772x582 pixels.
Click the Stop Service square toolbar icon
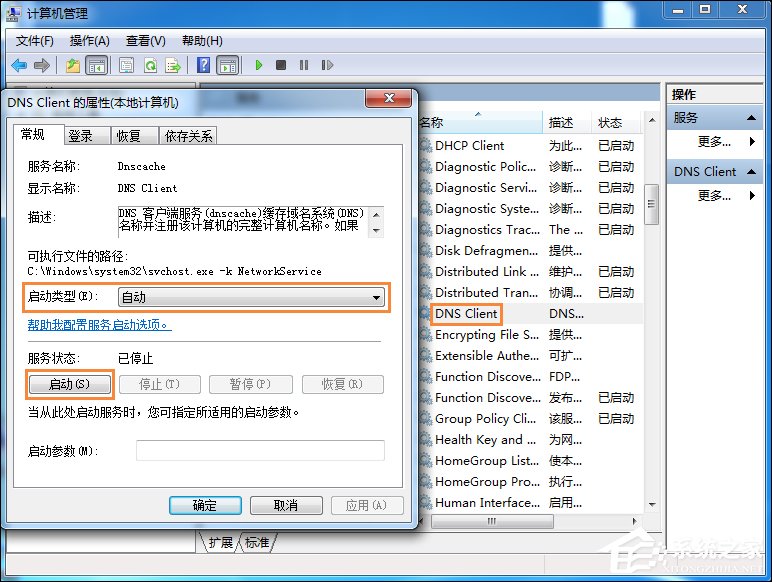[x=281, y=66]
